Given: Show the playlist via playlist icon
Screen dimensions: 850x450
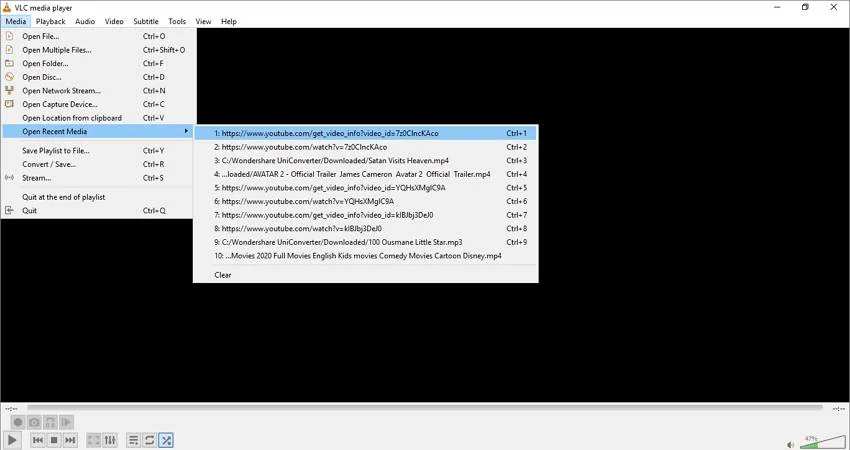Looking at the screenshot, I should coord(133,440).
